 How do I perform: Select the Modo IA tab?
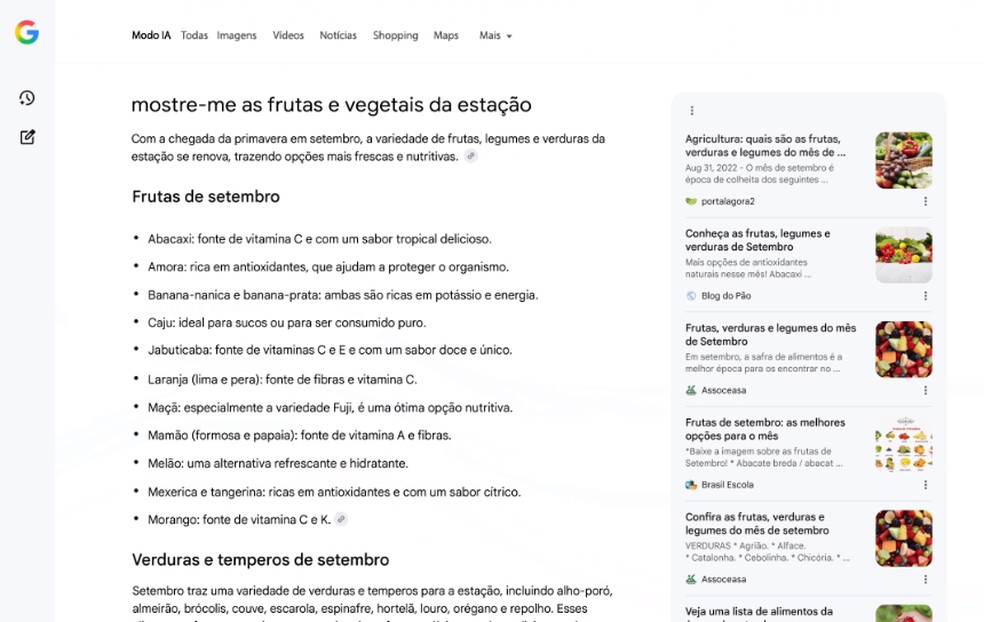click(151, 35)
